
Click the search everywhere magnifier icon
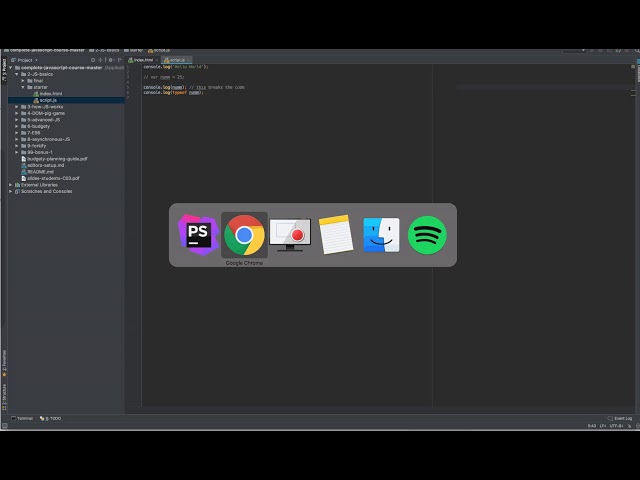pyautogui.click(x=637, y=51)
